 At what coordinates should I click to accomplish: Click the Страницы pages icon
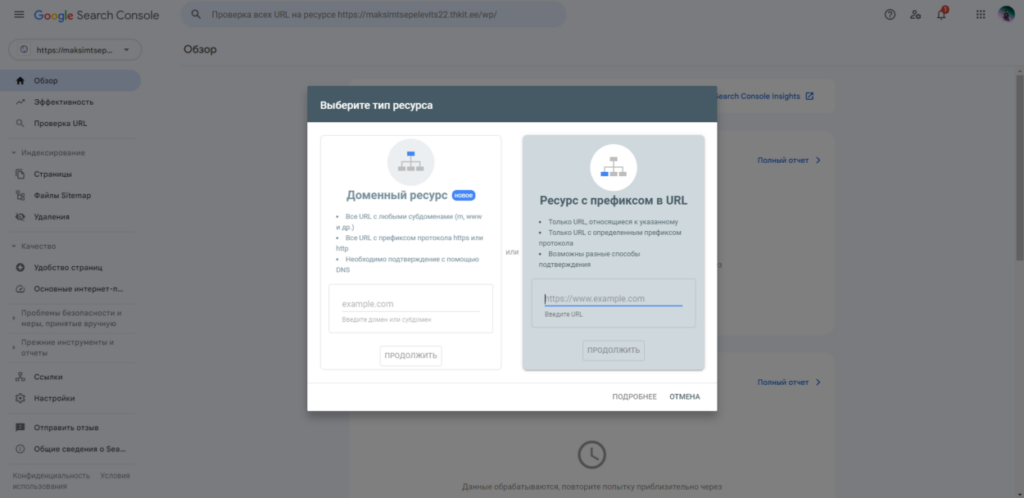(20, 174)
